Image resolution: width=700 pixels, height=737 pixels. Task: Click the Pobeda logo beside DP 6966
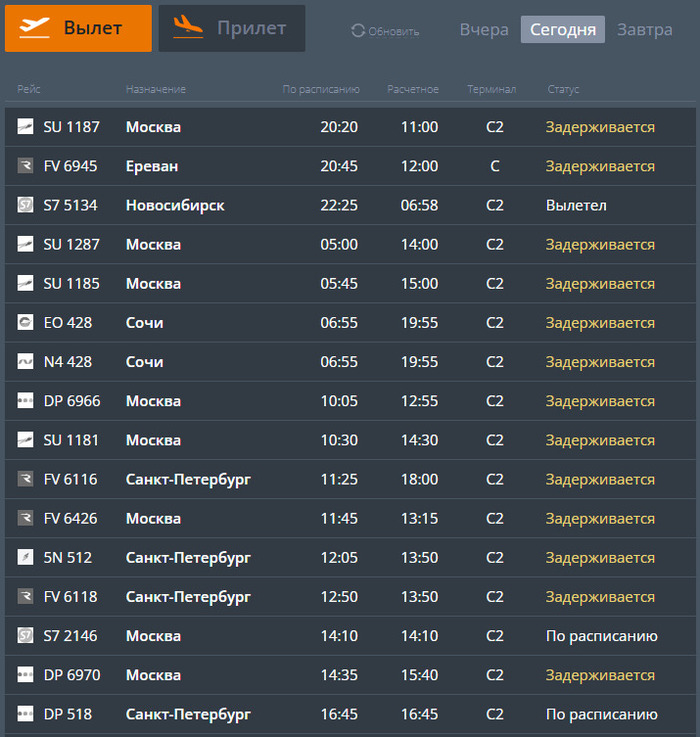(25, 400)
